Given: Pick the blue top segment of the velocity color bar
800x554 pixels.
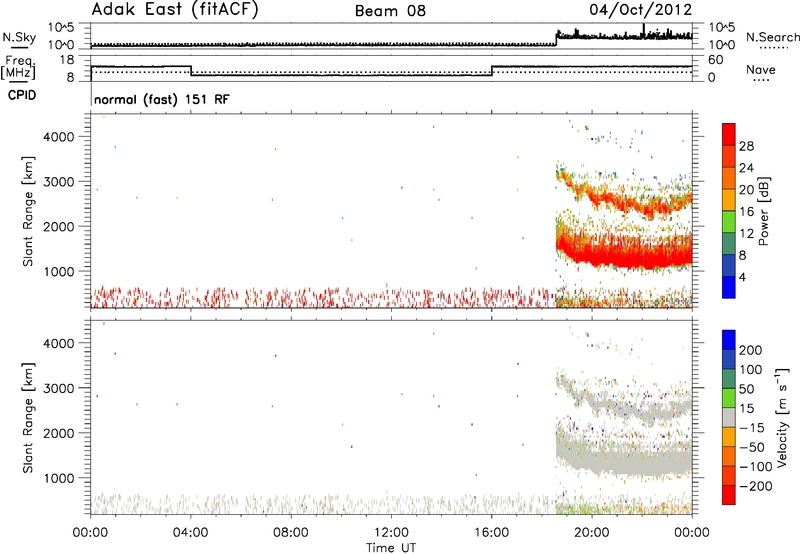Looking at the screenshot, I should [729, 340].
